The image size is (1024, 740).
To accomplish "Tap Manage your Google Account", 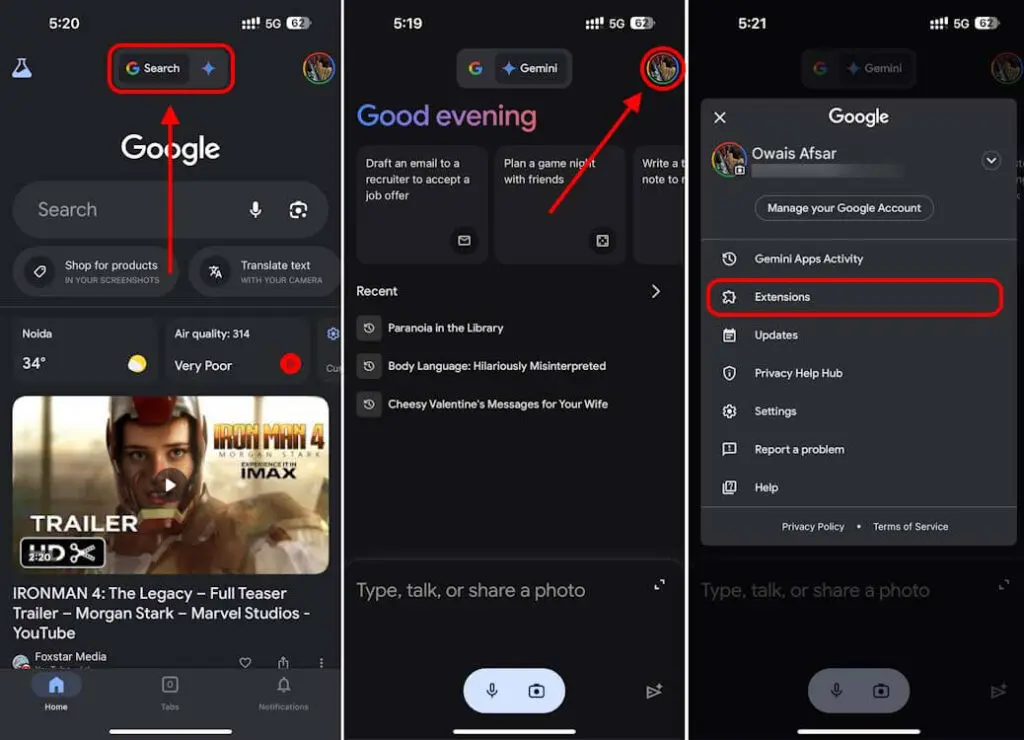I will pos(843,208).
